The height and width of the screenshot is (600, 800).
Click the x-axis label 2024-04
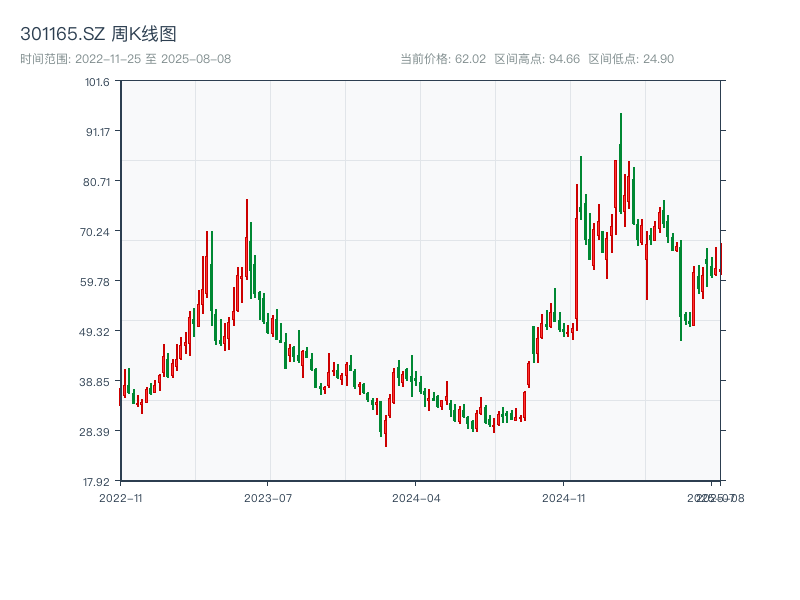(x=416, y=498)
